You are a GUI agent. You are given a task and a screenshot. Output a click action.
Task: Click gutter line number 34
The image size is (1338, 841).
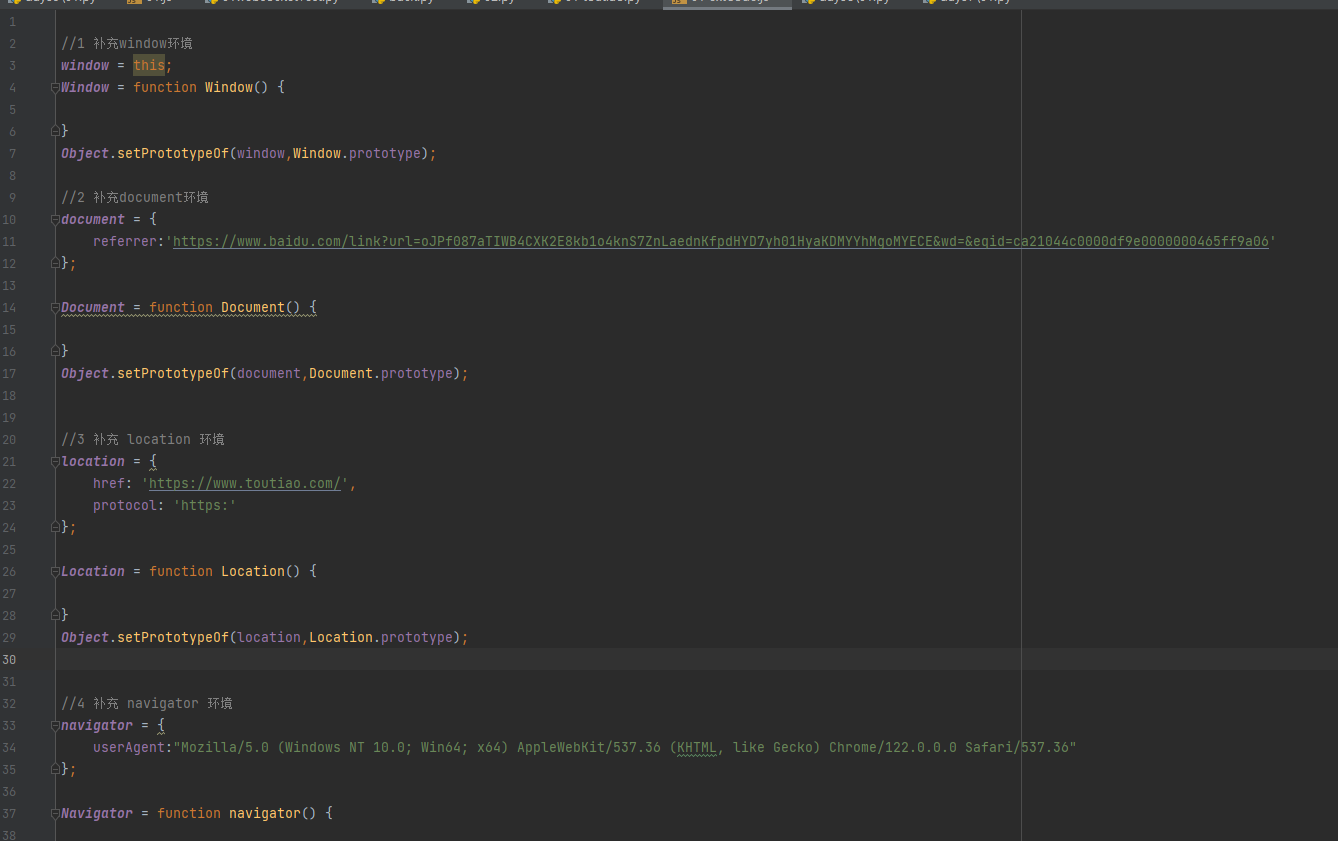(10, 747)
